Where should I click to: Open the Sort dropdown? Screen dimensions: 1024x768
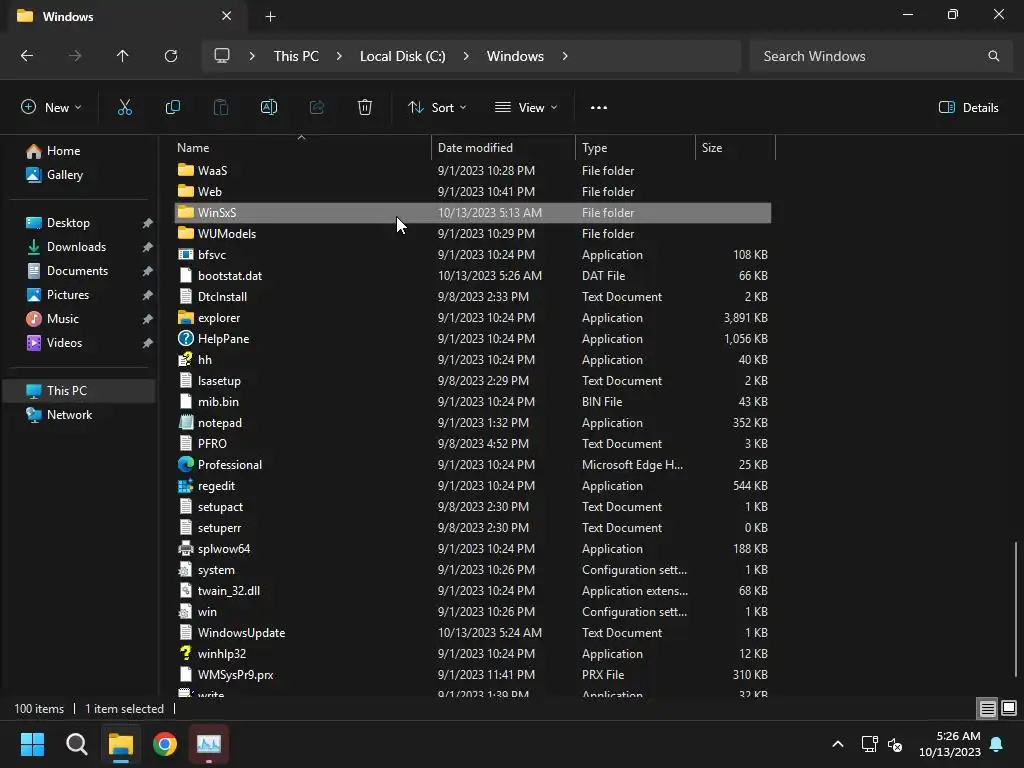pyautogui.click(x=437, y=108)
